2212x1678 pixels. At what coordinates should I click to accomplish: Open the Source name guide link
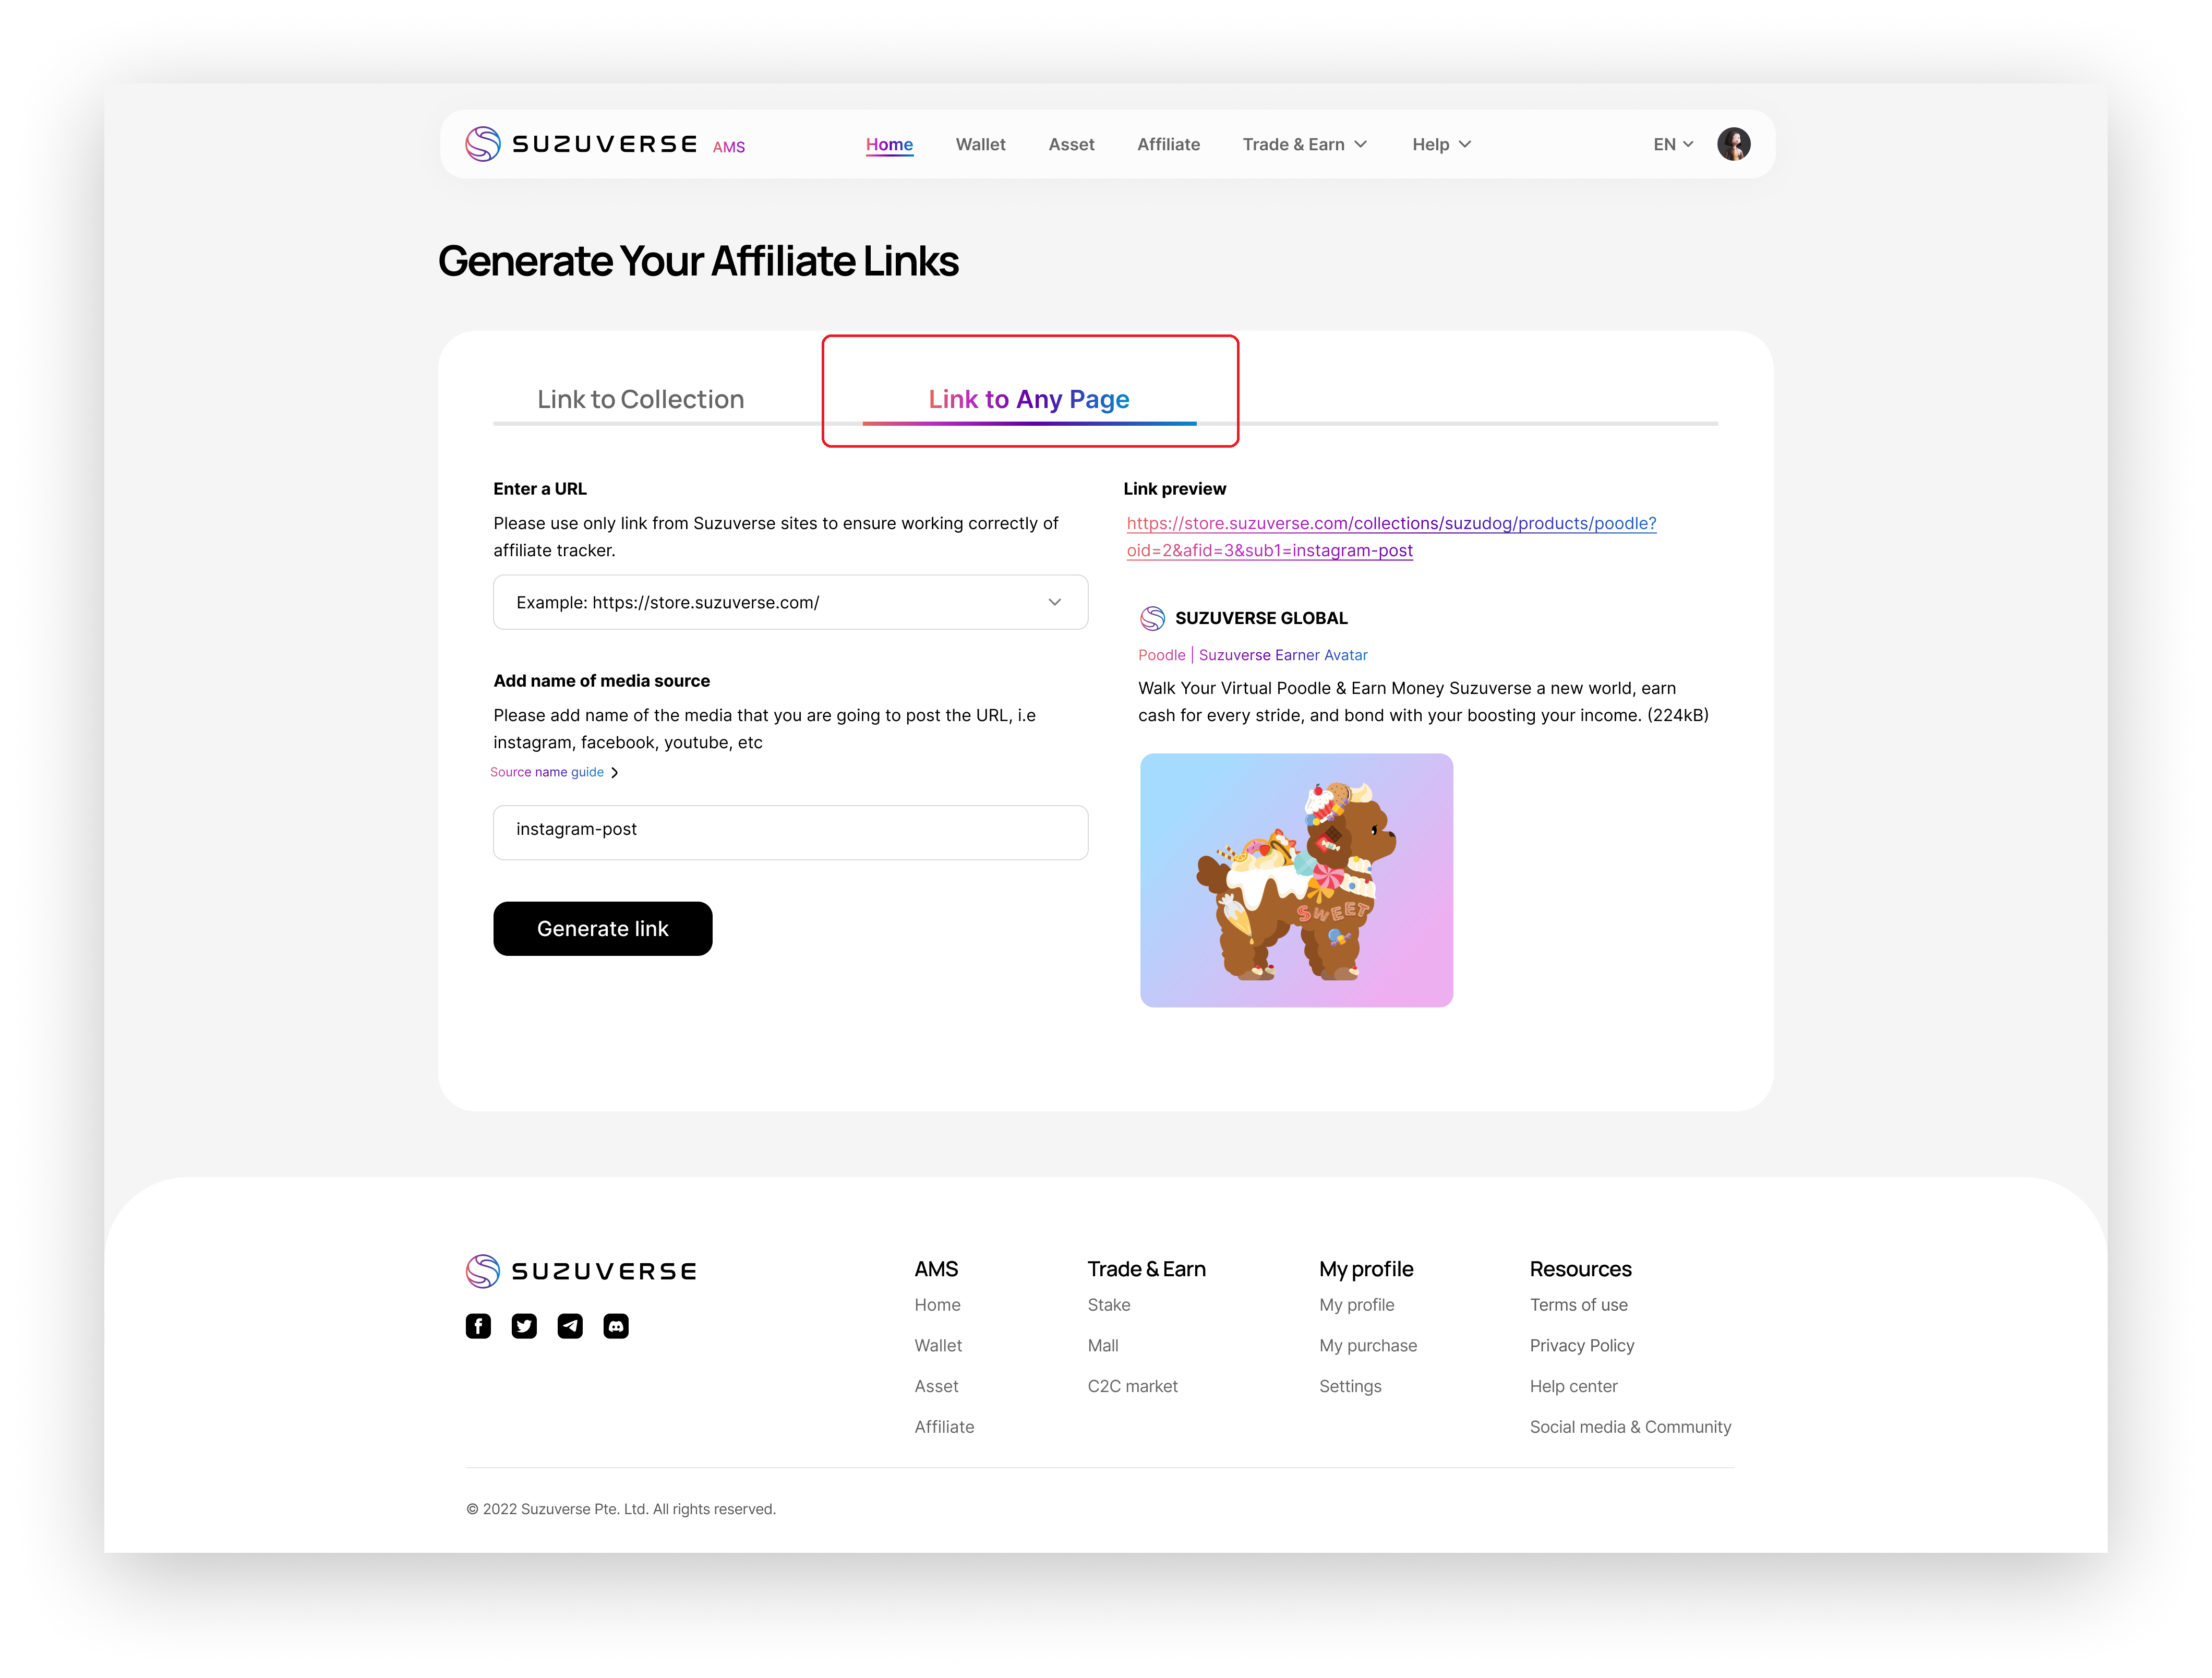point(547,772)
